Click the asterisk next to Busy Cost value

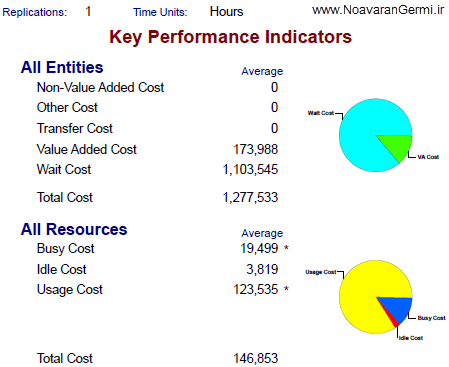pos(286,248)
